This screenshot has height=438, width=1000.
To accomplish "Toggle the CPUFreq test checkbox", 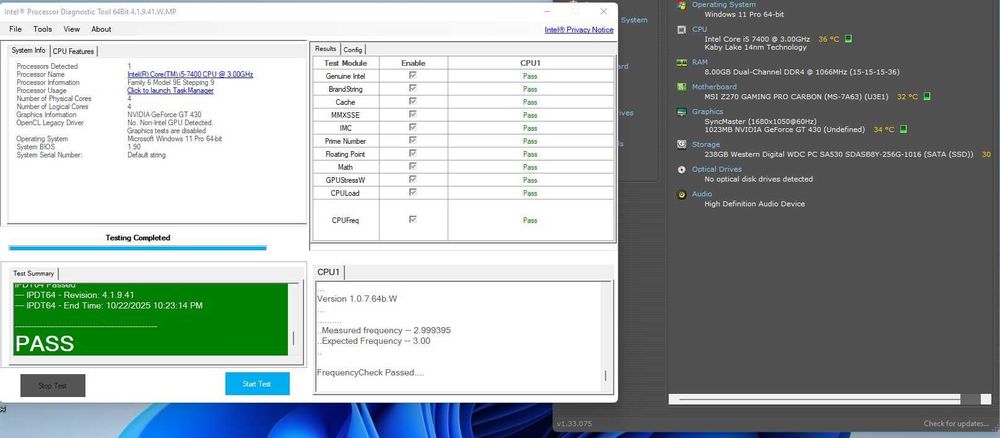I will [413, 219].
